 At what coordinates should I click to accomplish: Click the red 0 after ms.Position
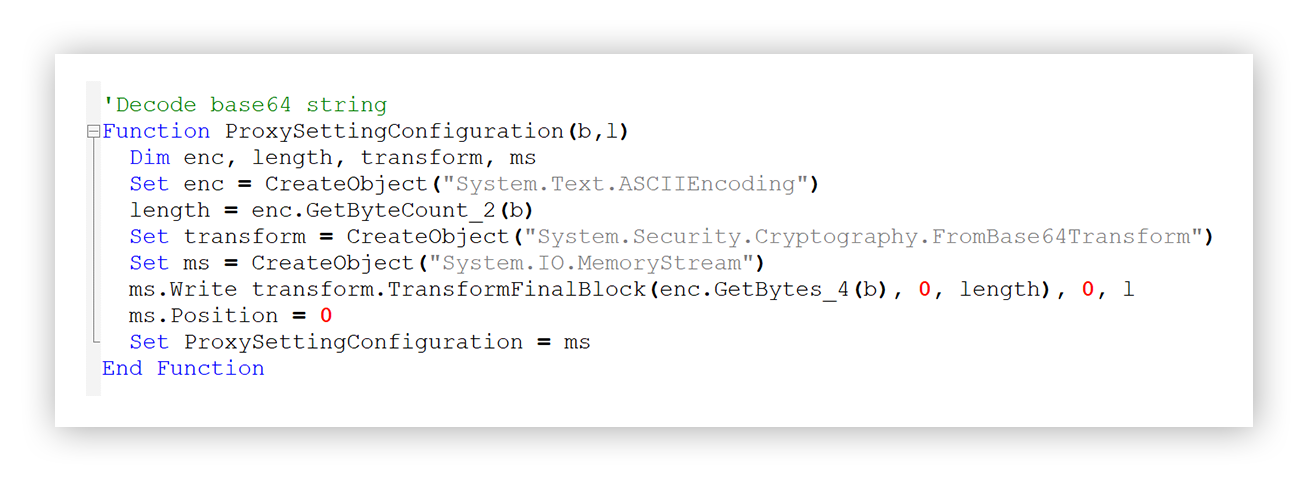(326, 316)
